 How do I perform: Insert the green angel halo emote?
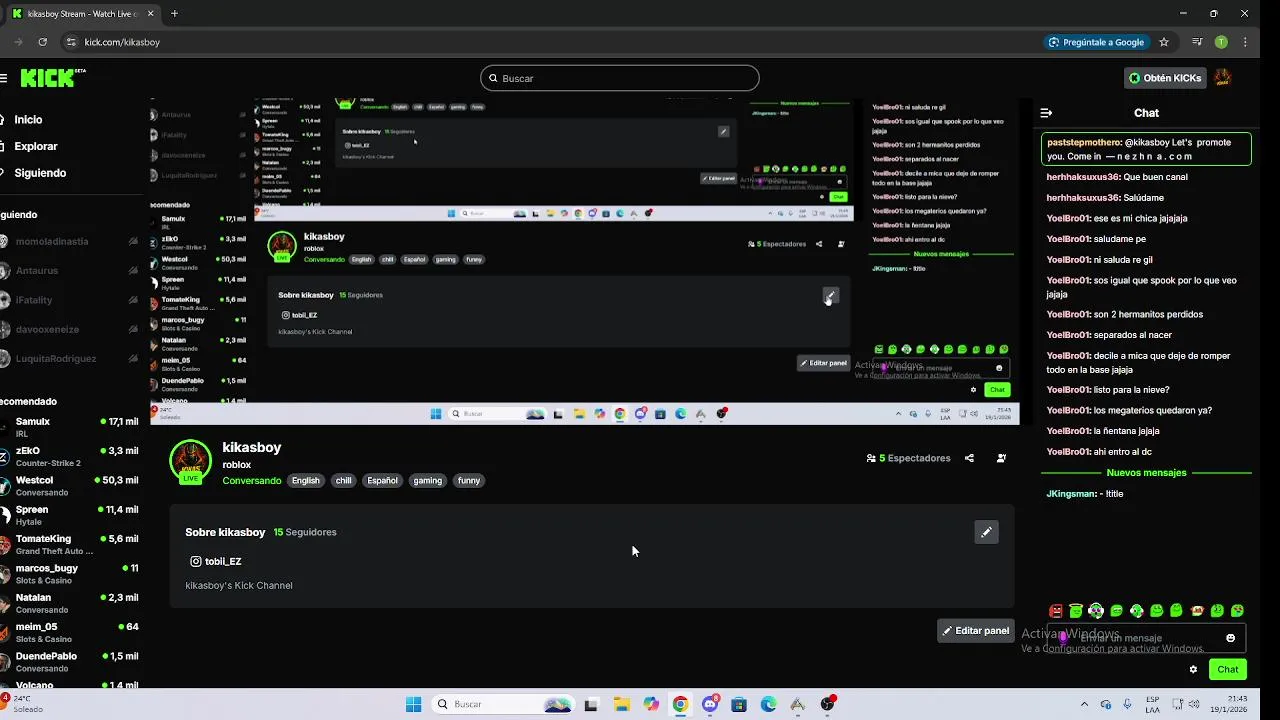(1076, 611)
